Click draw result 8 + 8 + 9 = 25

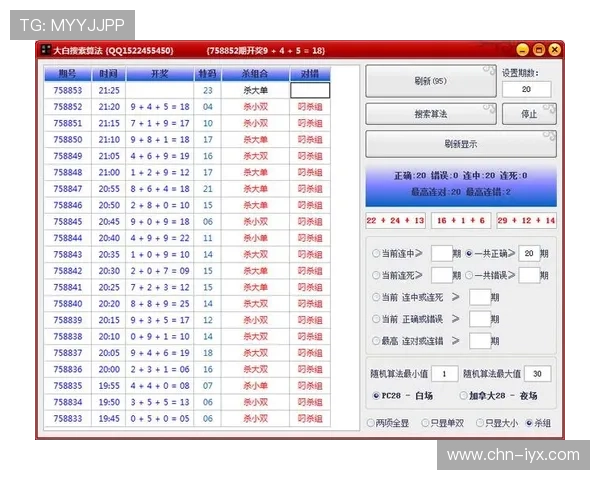coord(160,304)
